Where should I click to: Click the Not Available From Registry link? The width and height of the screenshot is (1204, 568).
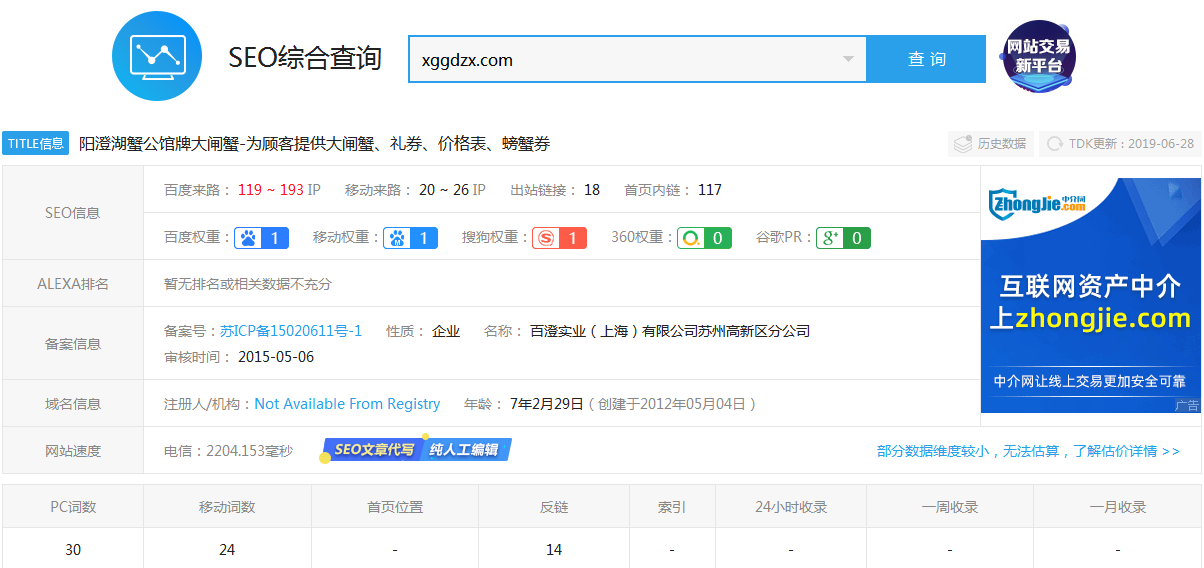pyautogui.click(x=347, y=404)
